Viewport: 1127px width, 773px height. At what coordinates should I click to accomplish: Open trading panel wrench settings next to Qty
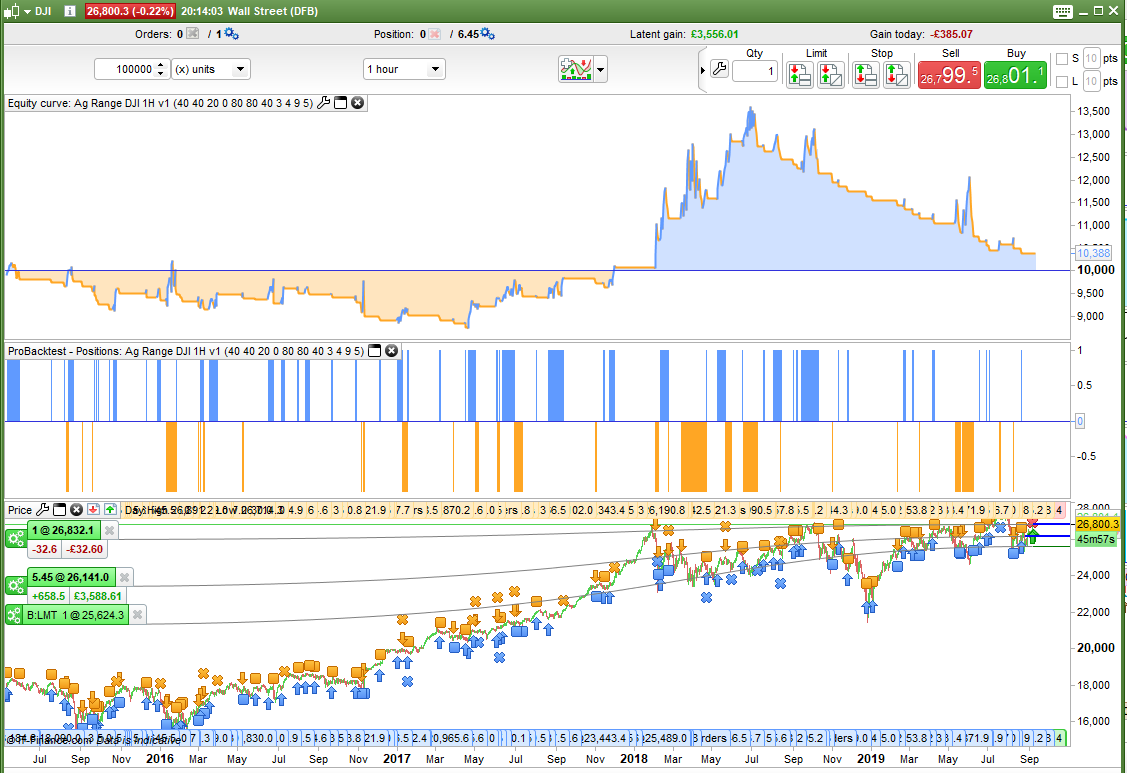point(718,70)
